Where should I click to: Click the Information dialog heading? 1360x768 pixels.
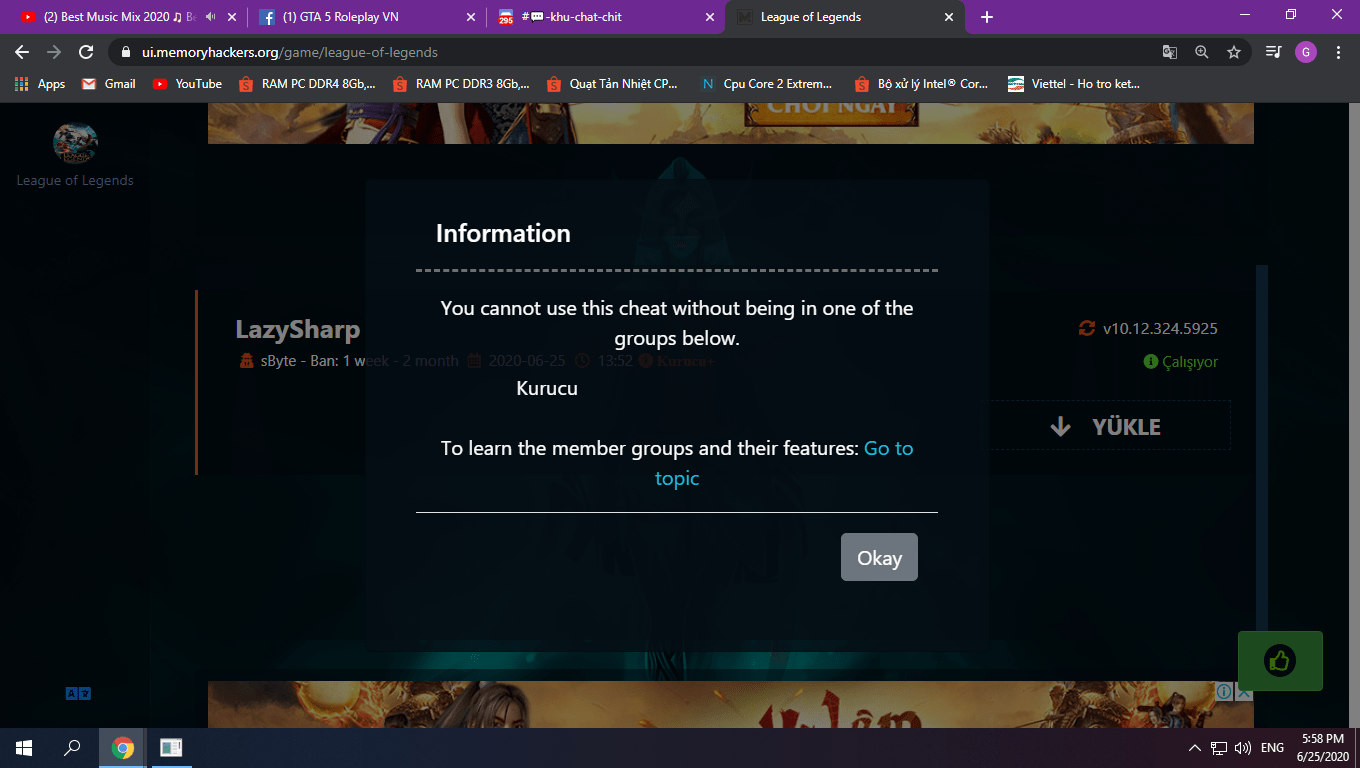tap(503, 233)
